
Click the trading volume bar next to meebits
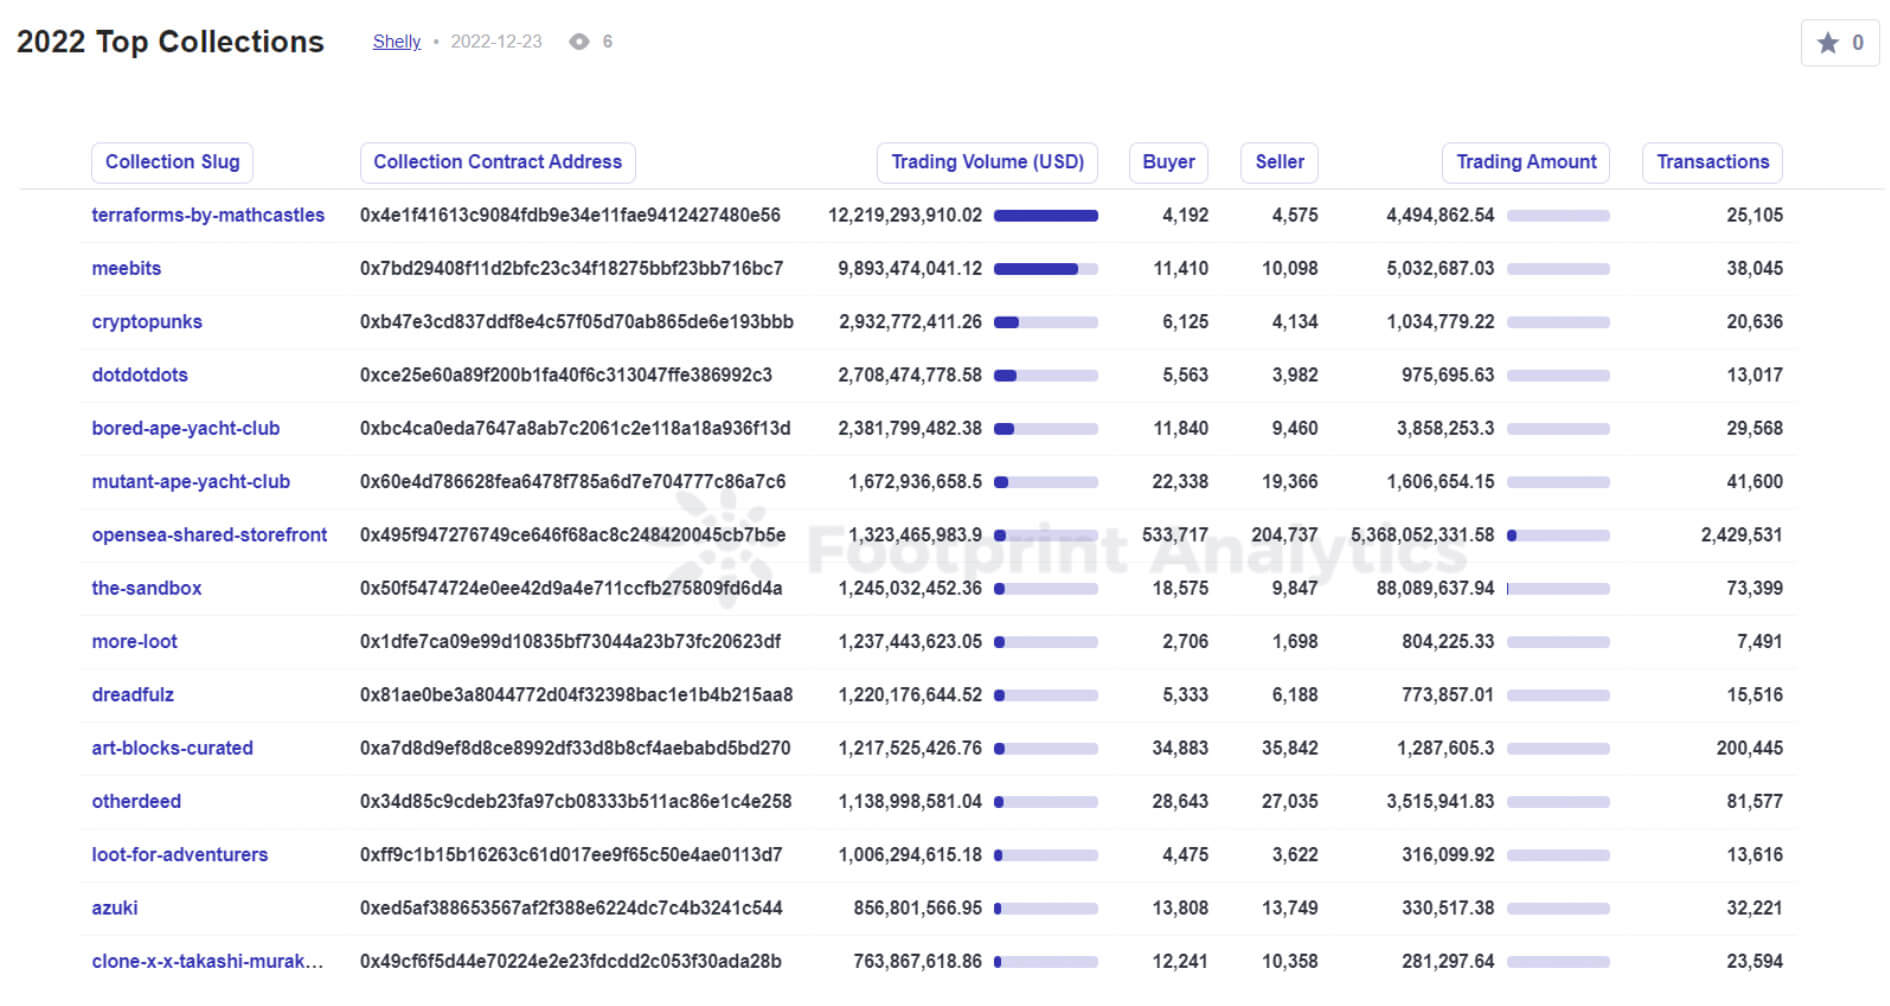click(1045, 268)
